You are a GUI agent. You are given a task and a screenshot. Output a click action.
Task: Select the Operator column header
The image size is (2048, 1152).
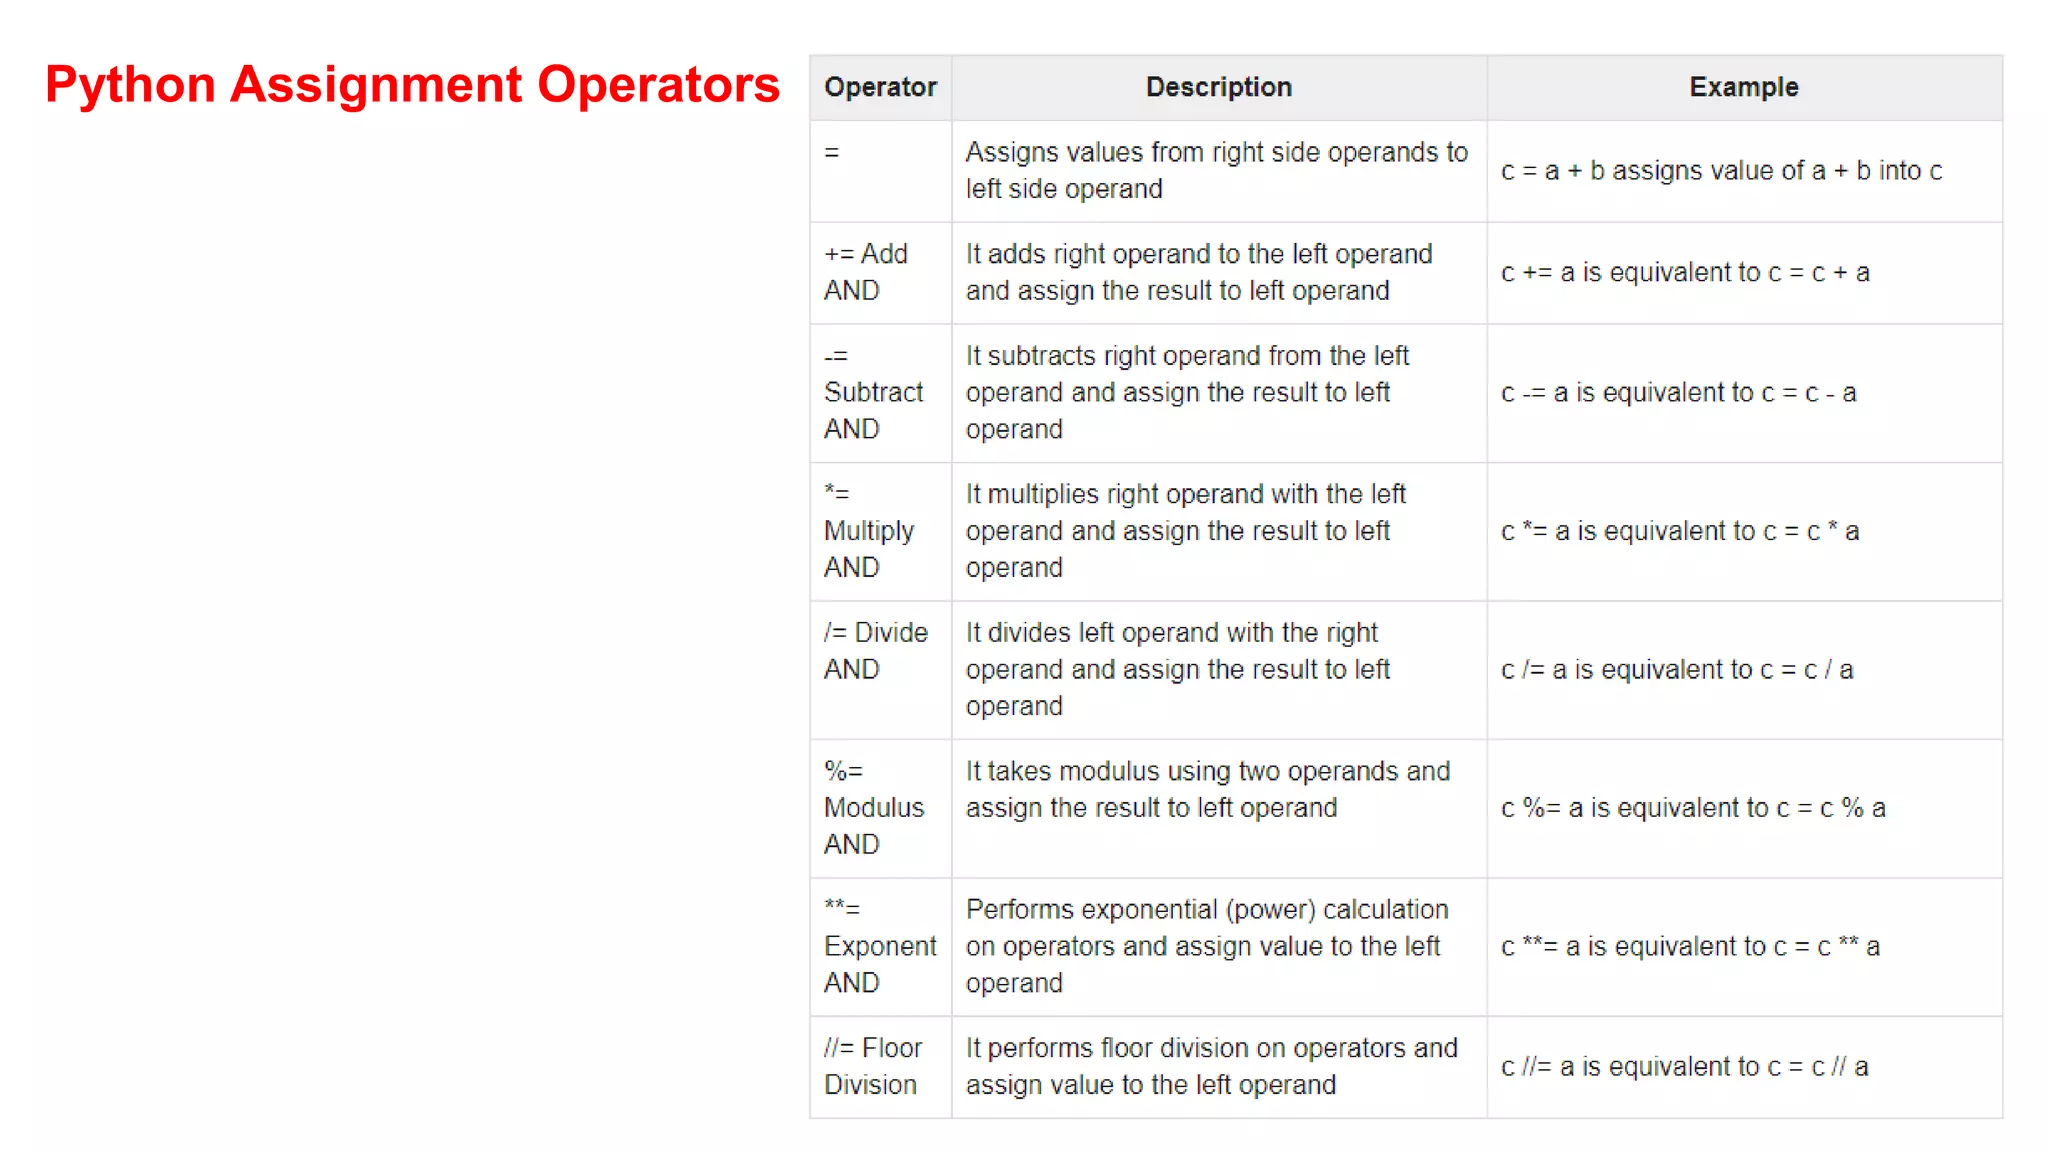click(880, 87)
